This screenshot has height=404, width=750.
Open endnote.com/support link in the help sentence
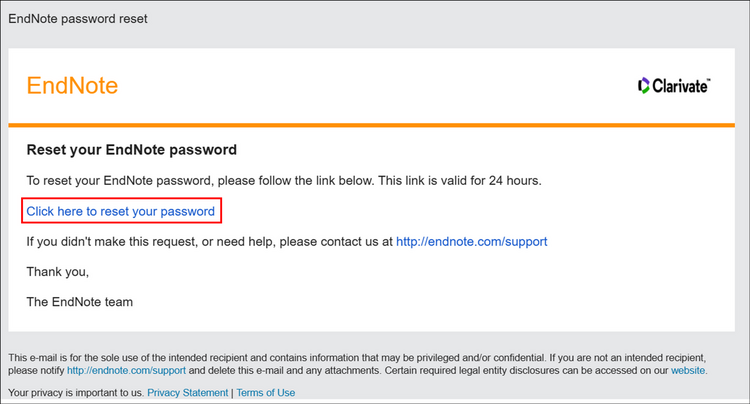point(471,241)
